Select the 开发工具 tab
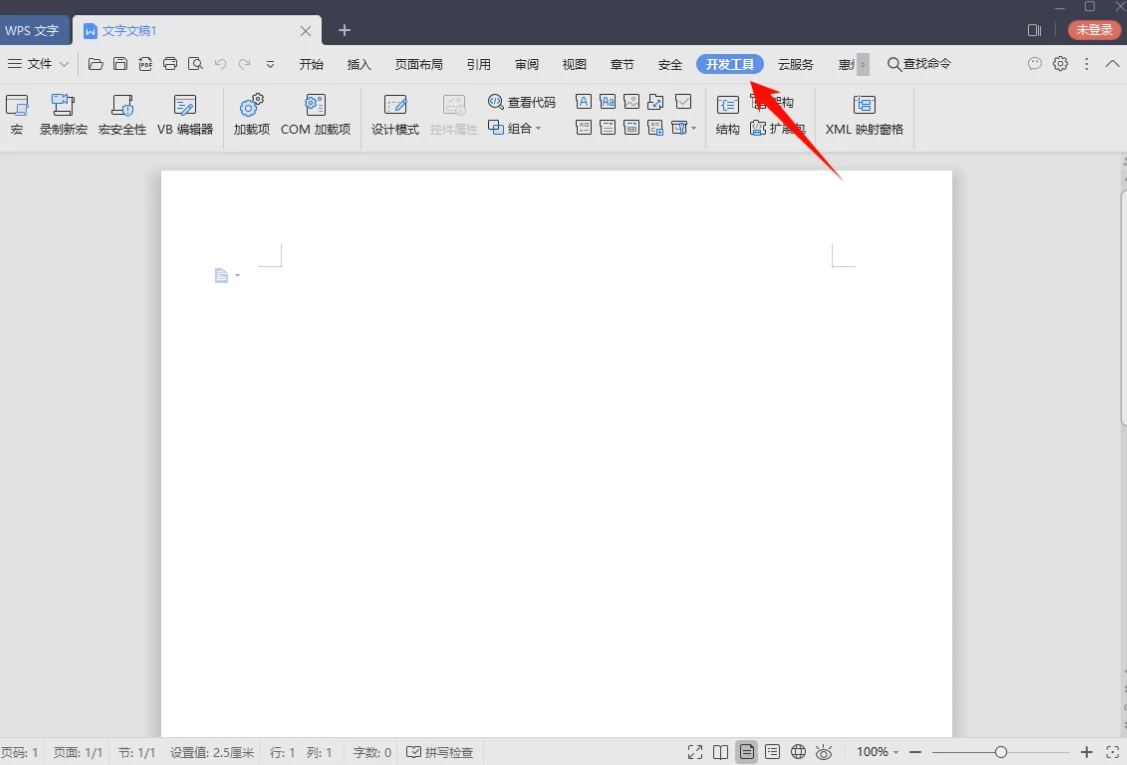The width and height of the screenshot is (1127, 765). pos(730,65)
